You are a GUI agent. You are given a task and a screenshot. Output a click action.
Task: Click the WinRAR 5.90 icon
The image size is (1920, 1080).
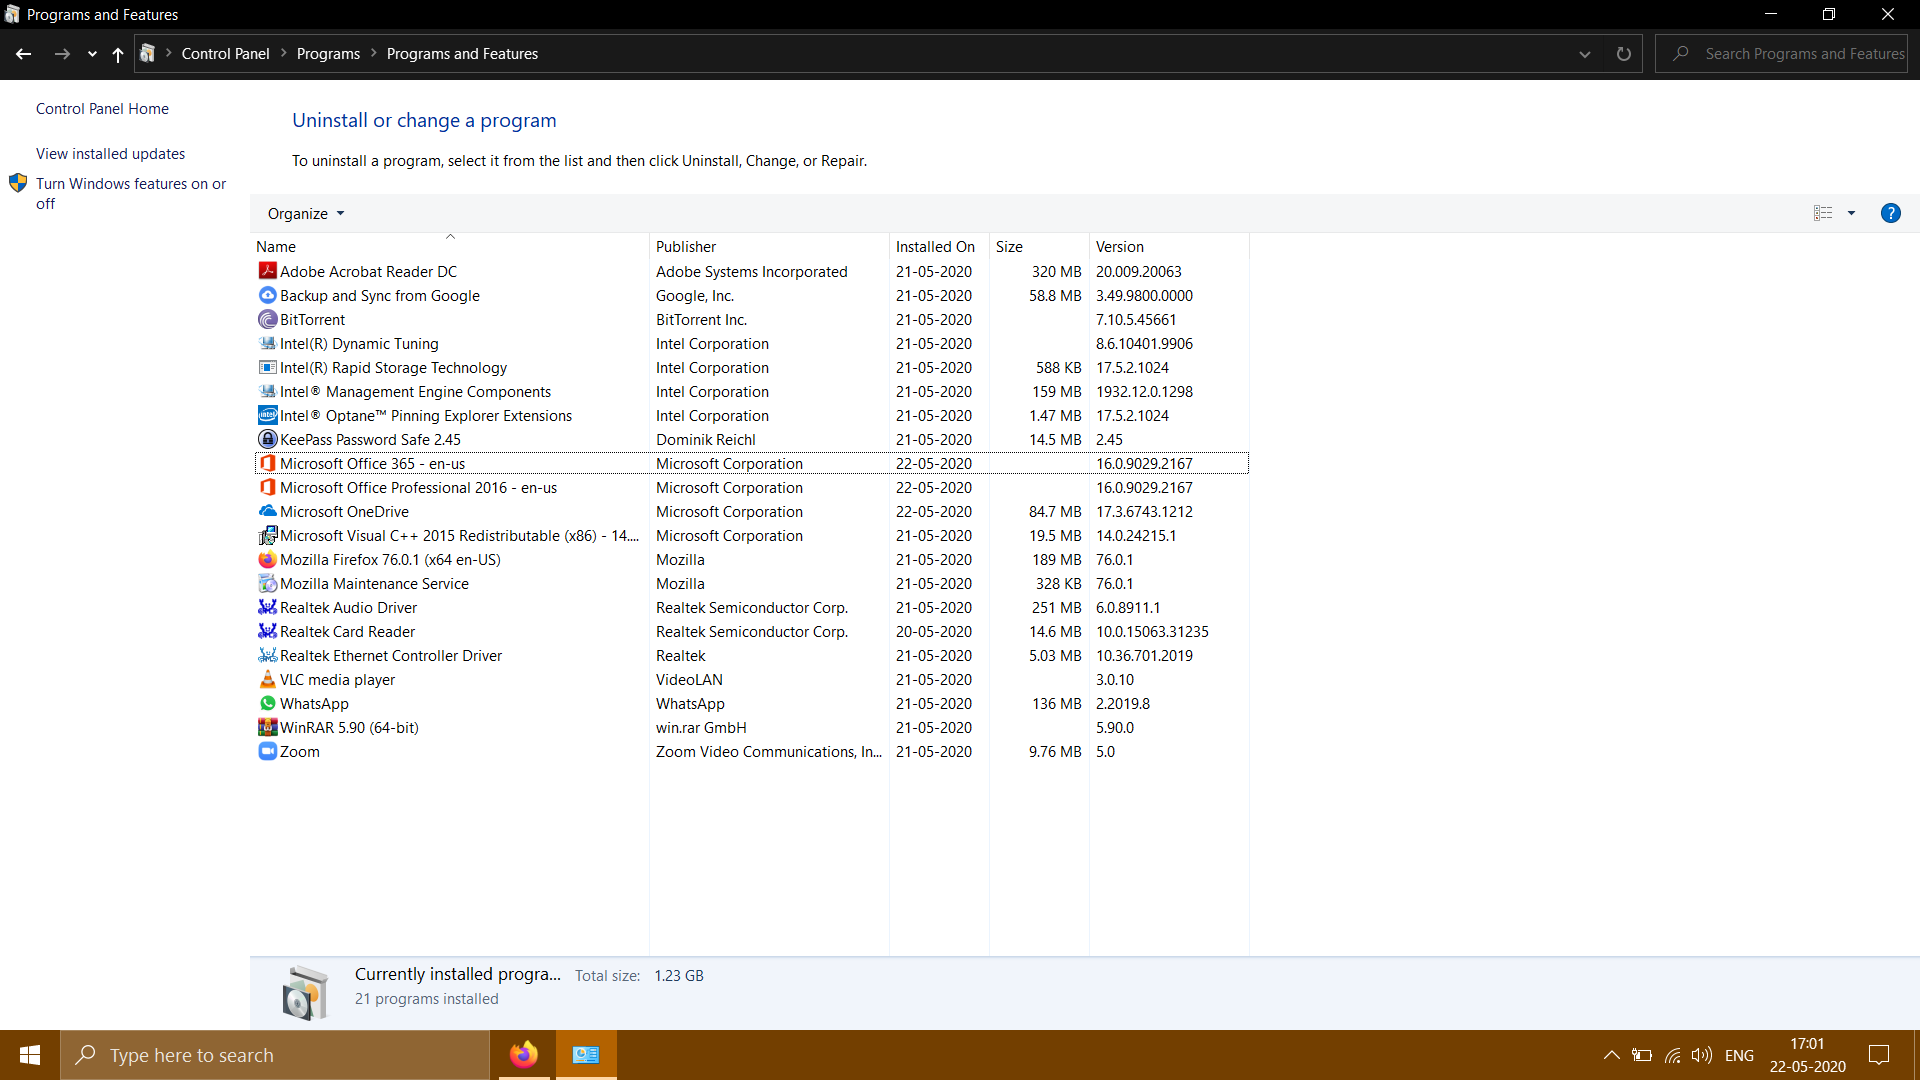267,727
